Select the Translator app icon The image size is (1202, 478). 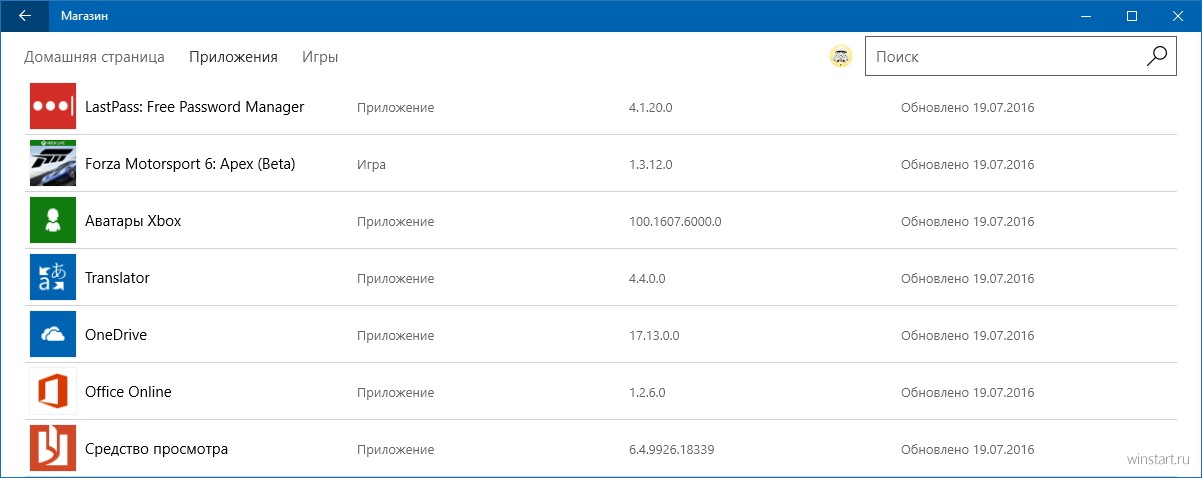click(53, 277)
